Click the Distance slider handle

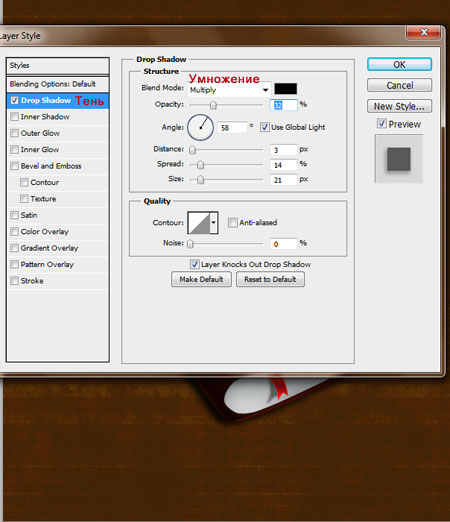pyautogui.click(x=192, y=150)
